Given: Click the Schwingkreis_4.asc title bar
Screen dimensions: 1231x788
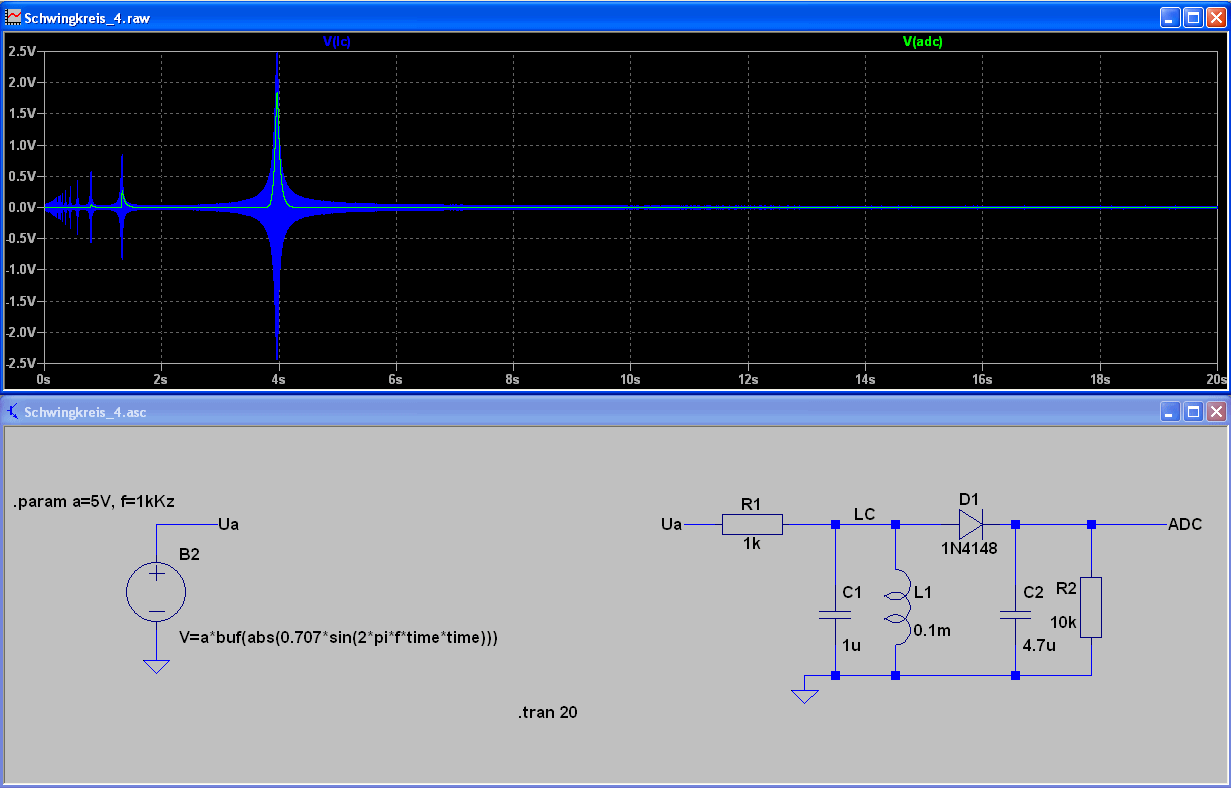Looking at the screenshot, I should pos(615,412).
